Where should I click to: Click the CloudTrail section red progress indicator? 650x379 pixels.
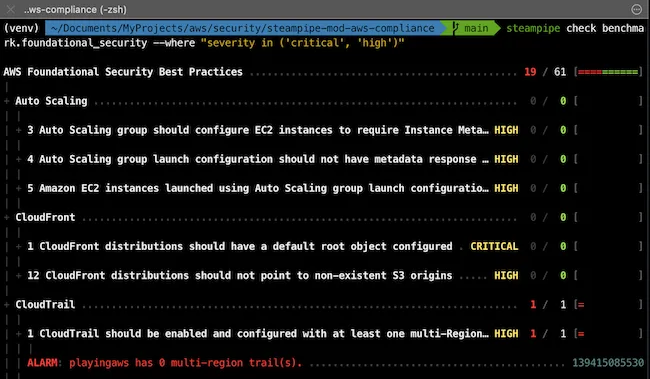click(x=581, y=305)
